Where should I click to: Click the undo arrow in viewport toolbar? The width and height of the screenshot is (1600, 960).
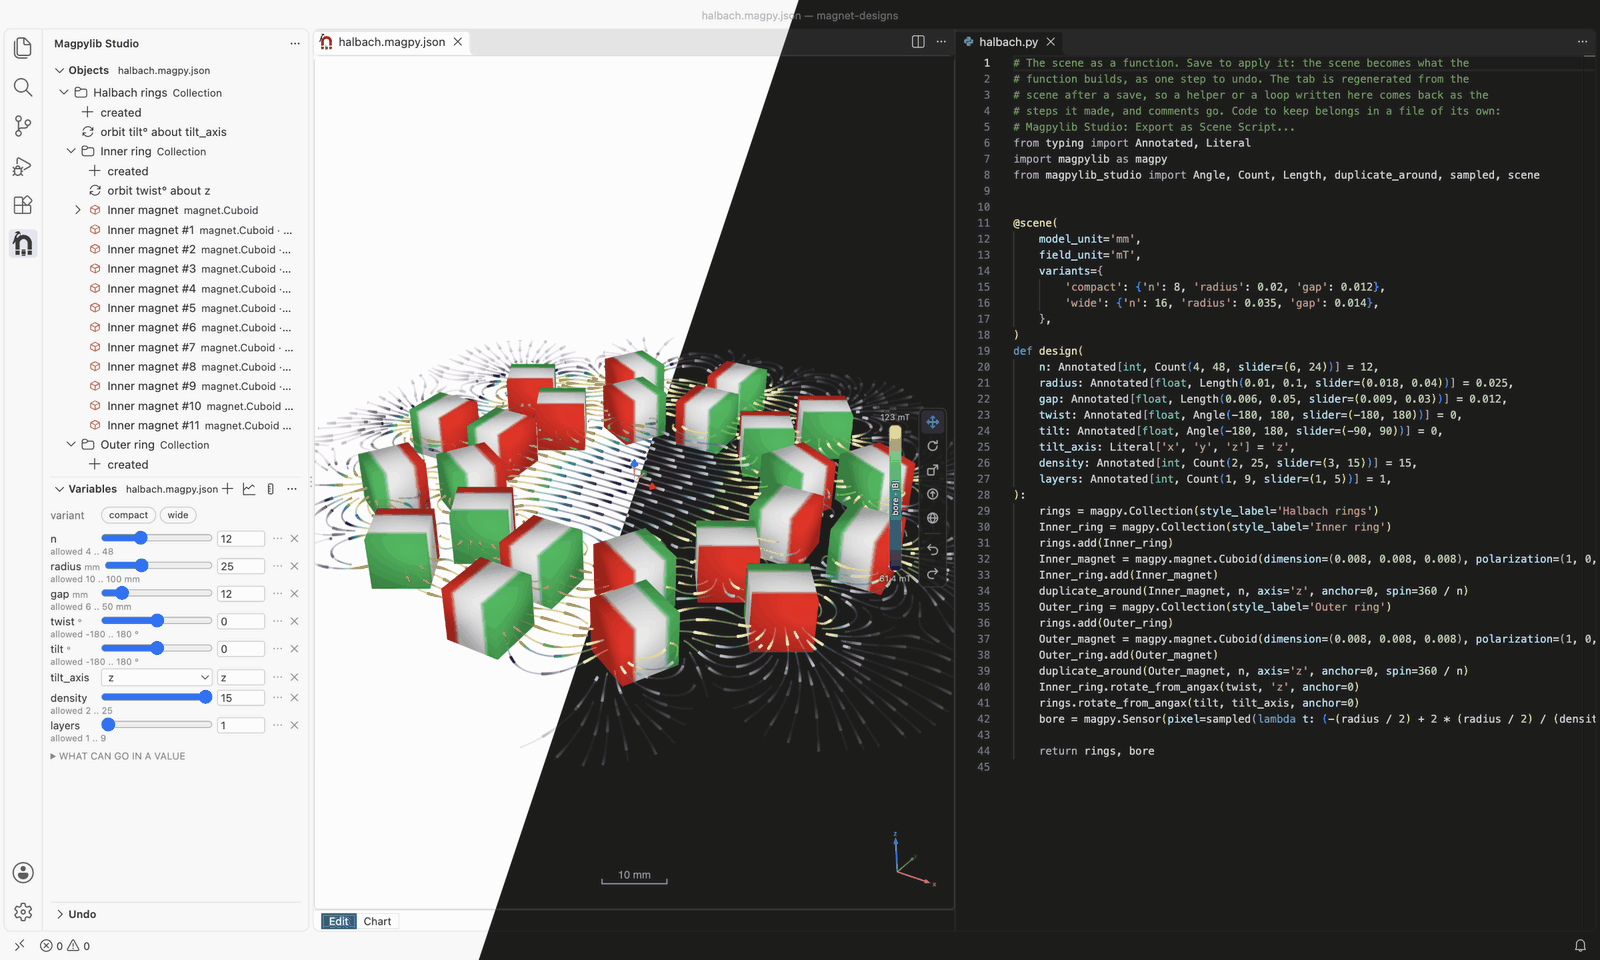933,550
